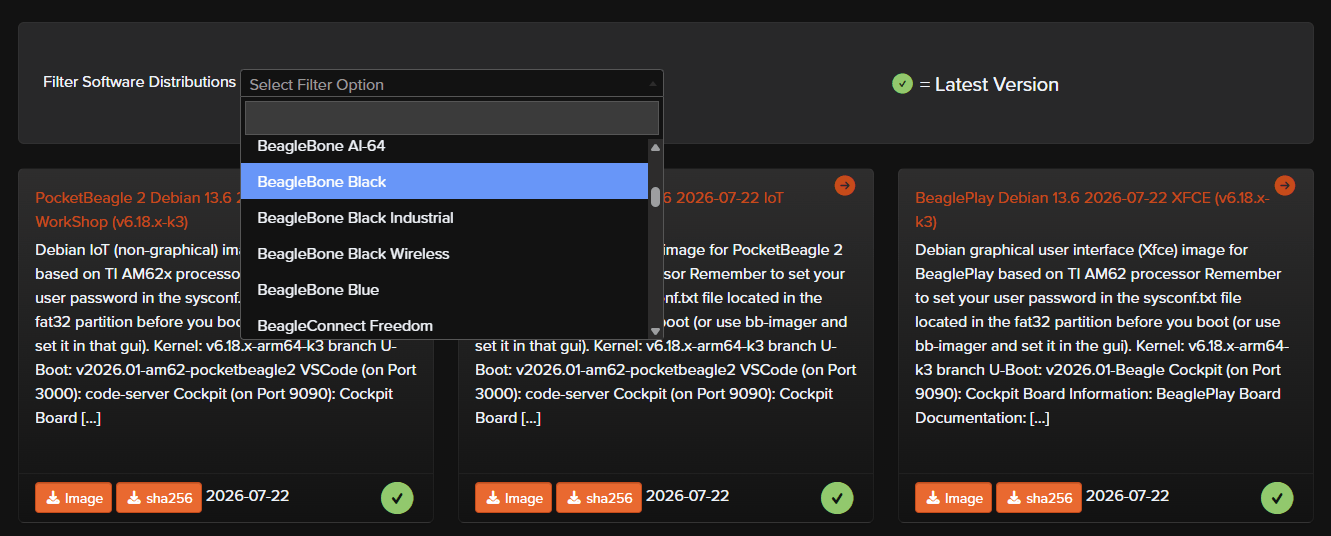This screenshot has width=1331, height=536.
Task: Download sha256 for BeaglePlay XFCE card
Action: tap(1039, 498)
